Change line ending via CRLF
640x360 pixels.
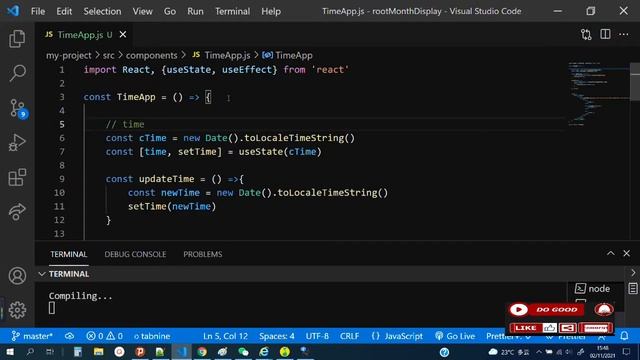(x=349, y=336)
